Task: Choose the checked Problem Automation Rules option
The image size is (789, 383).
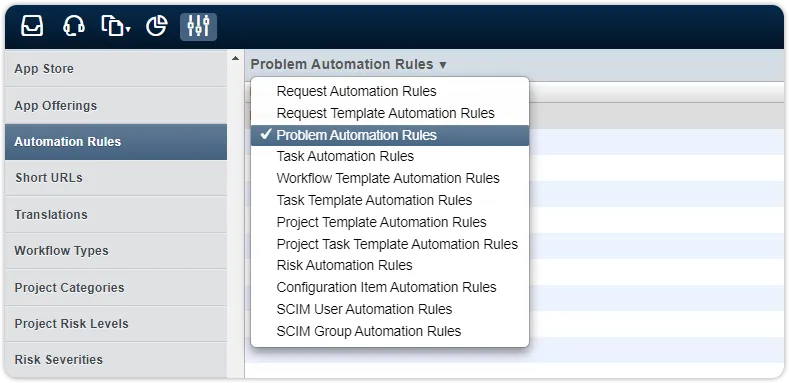Action: tap(390, 135)
